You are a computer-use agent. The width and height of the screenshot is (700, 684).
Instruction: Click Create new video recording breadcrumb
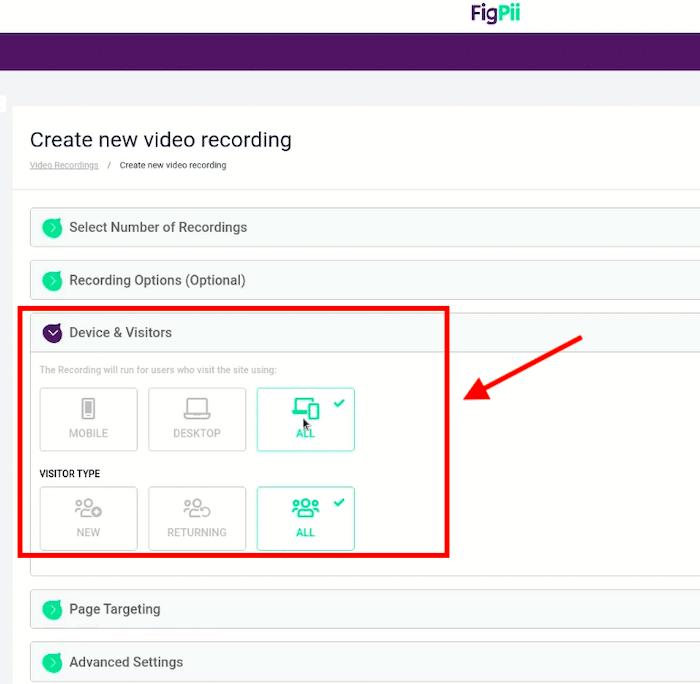(173, 165)
